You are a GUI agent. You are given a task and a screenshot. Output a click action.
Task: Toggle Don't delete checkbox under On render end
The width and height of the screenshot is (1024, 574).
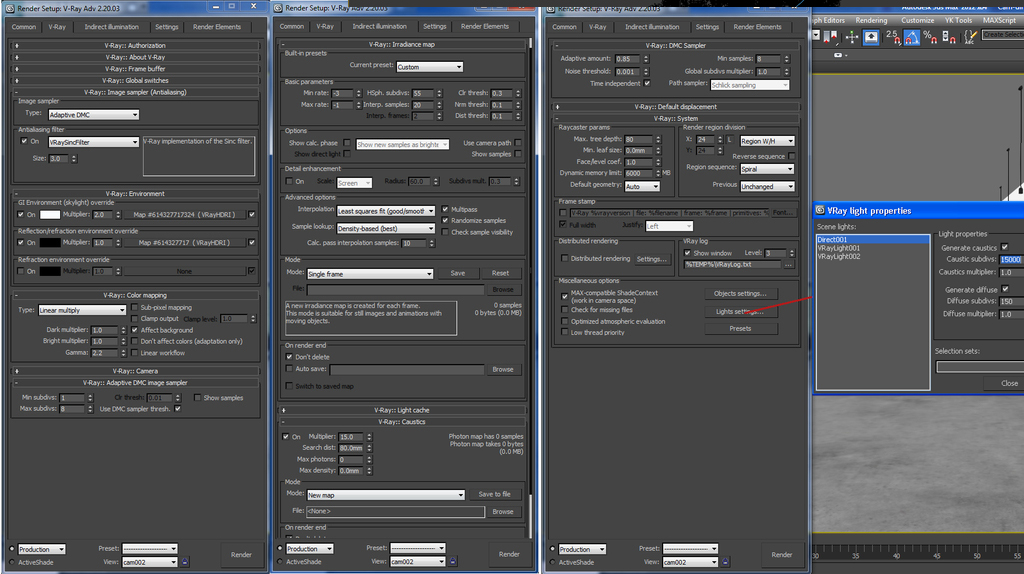click(x=289, y=357)
